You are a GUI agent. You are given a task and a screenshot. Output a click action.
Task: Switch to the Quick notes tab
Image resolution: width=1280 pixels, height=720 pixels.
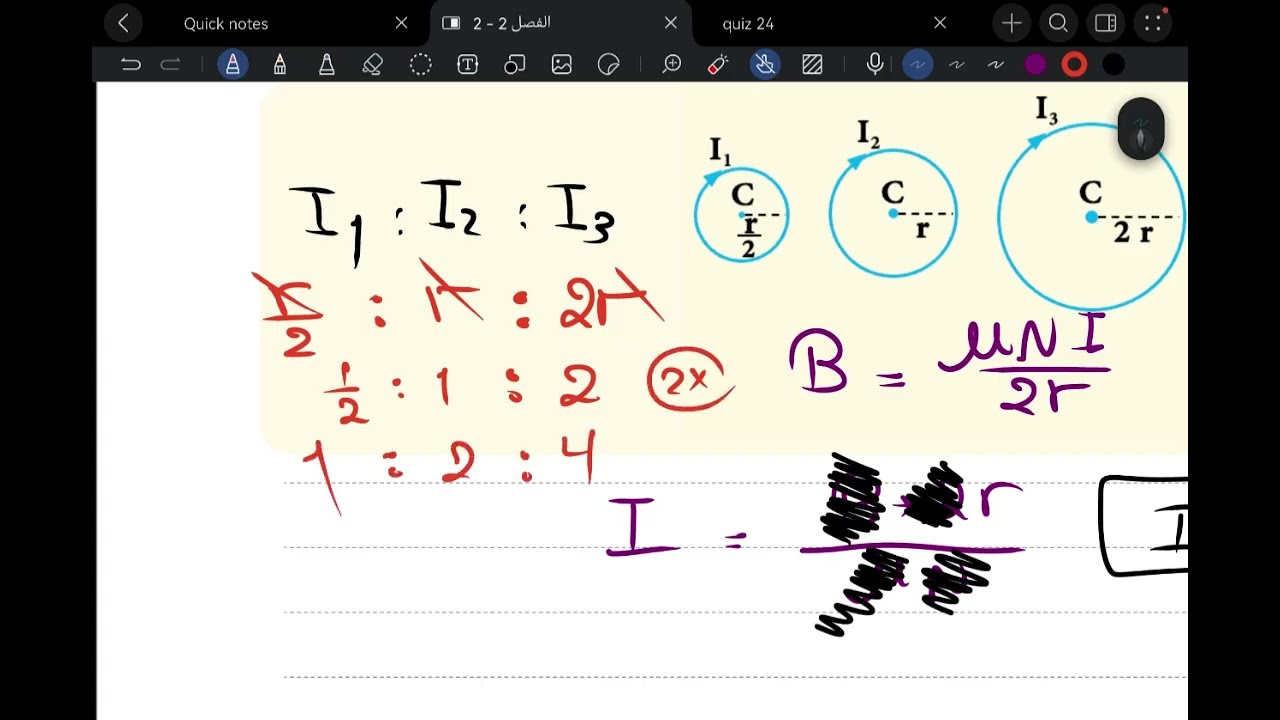[x=226, y=23]
